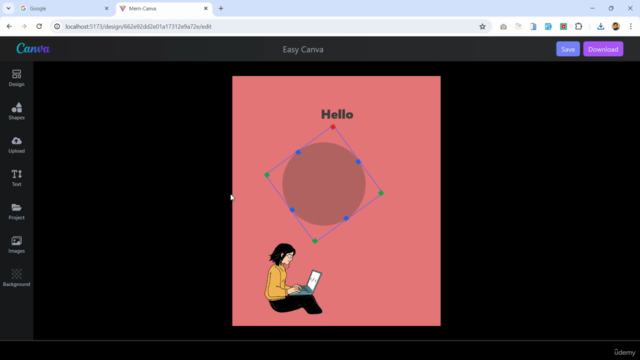
Task: Open the tab search dropdown arrow
Action: coord(8,8)
